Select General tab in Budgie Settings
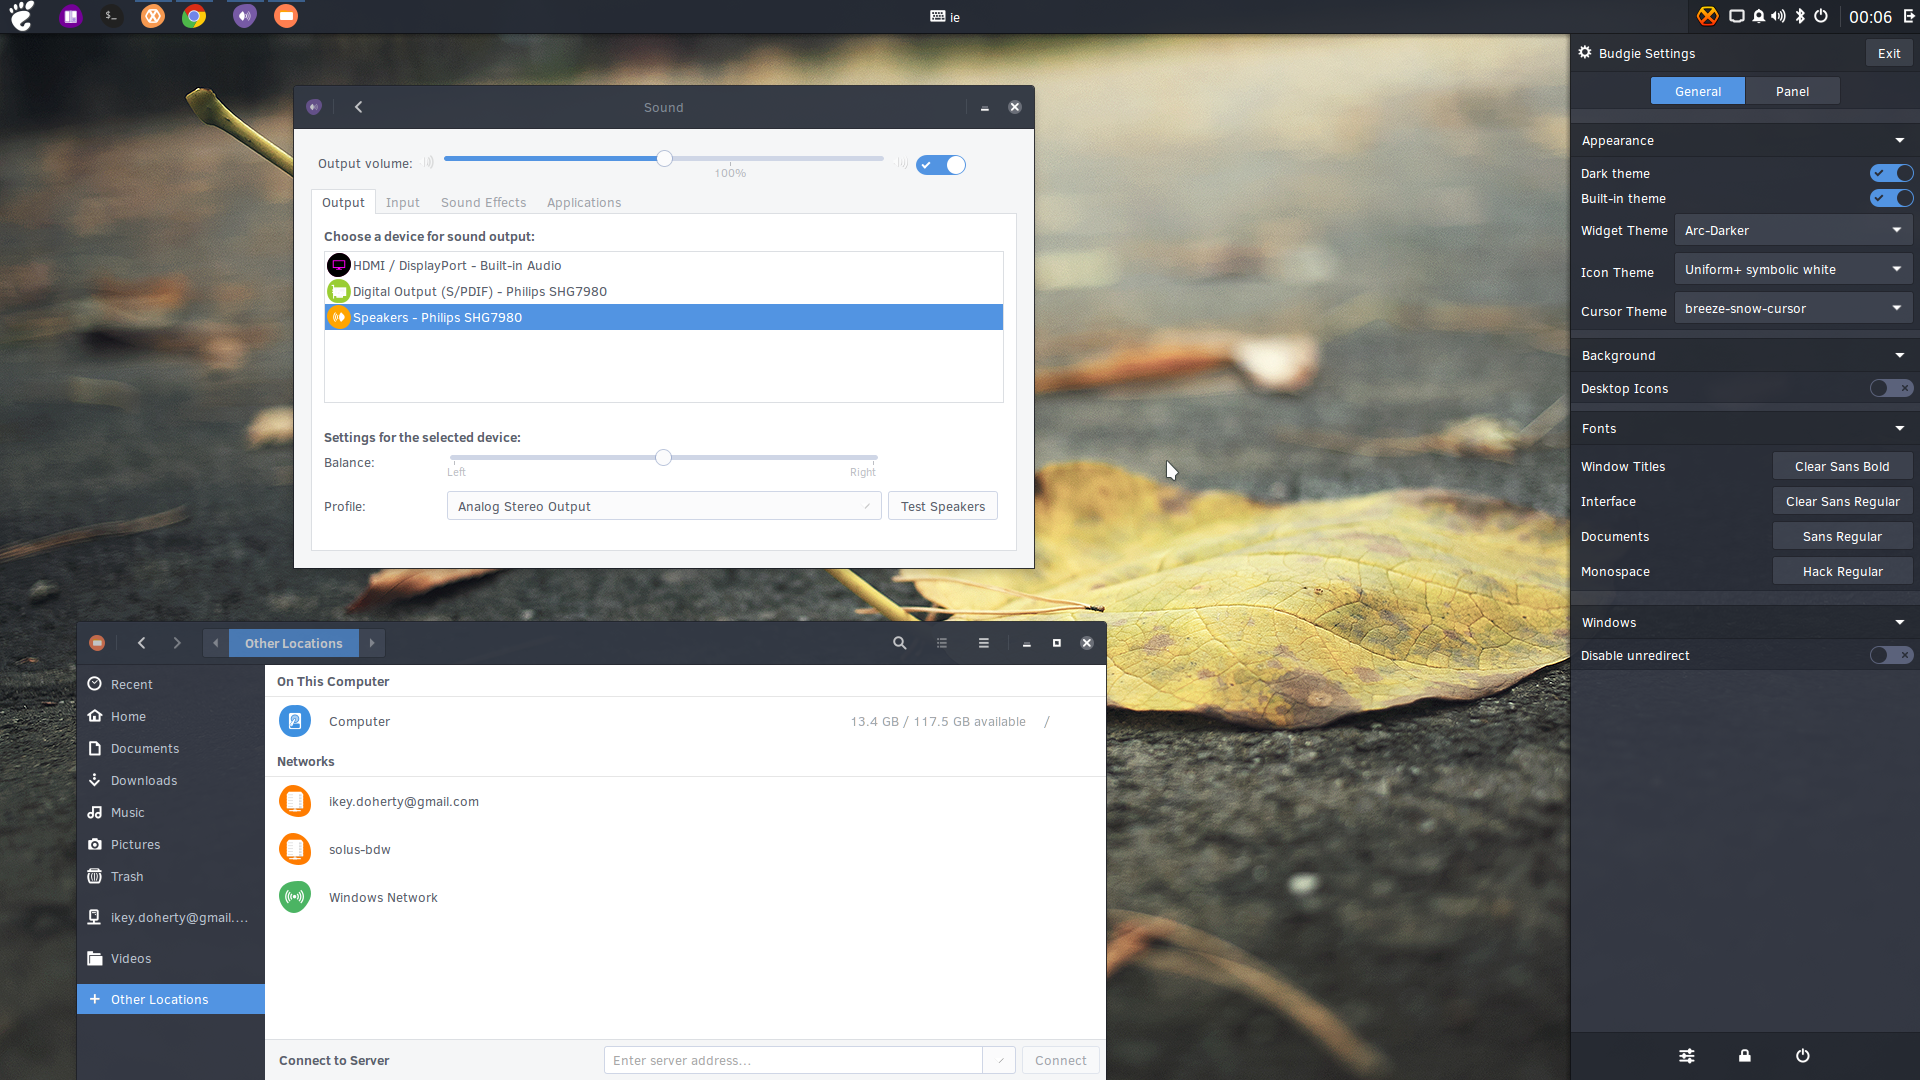Image resolution: width=1920 pixels, height=1080 pixels. 1697,91
